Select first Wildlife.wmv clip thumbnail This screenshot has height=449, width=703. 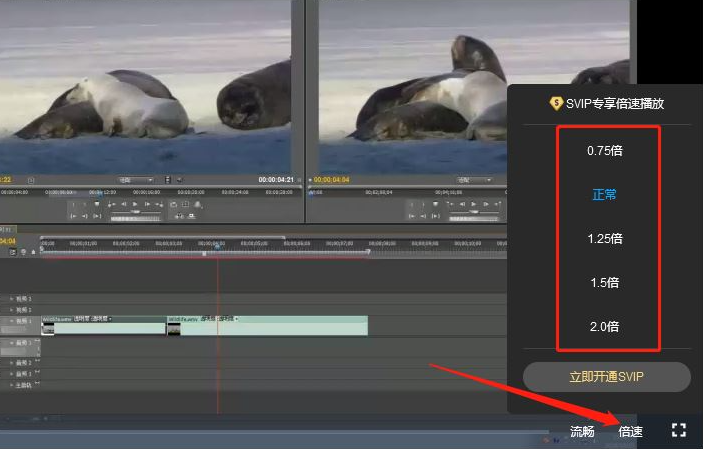point(48,329)
